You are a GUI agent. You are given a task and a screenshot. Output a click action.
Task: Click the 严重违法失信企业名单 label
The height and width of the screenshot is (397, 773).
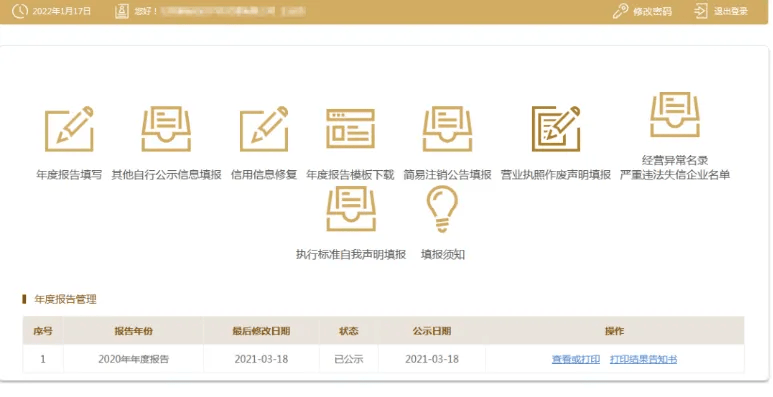(x=675, y=175)
